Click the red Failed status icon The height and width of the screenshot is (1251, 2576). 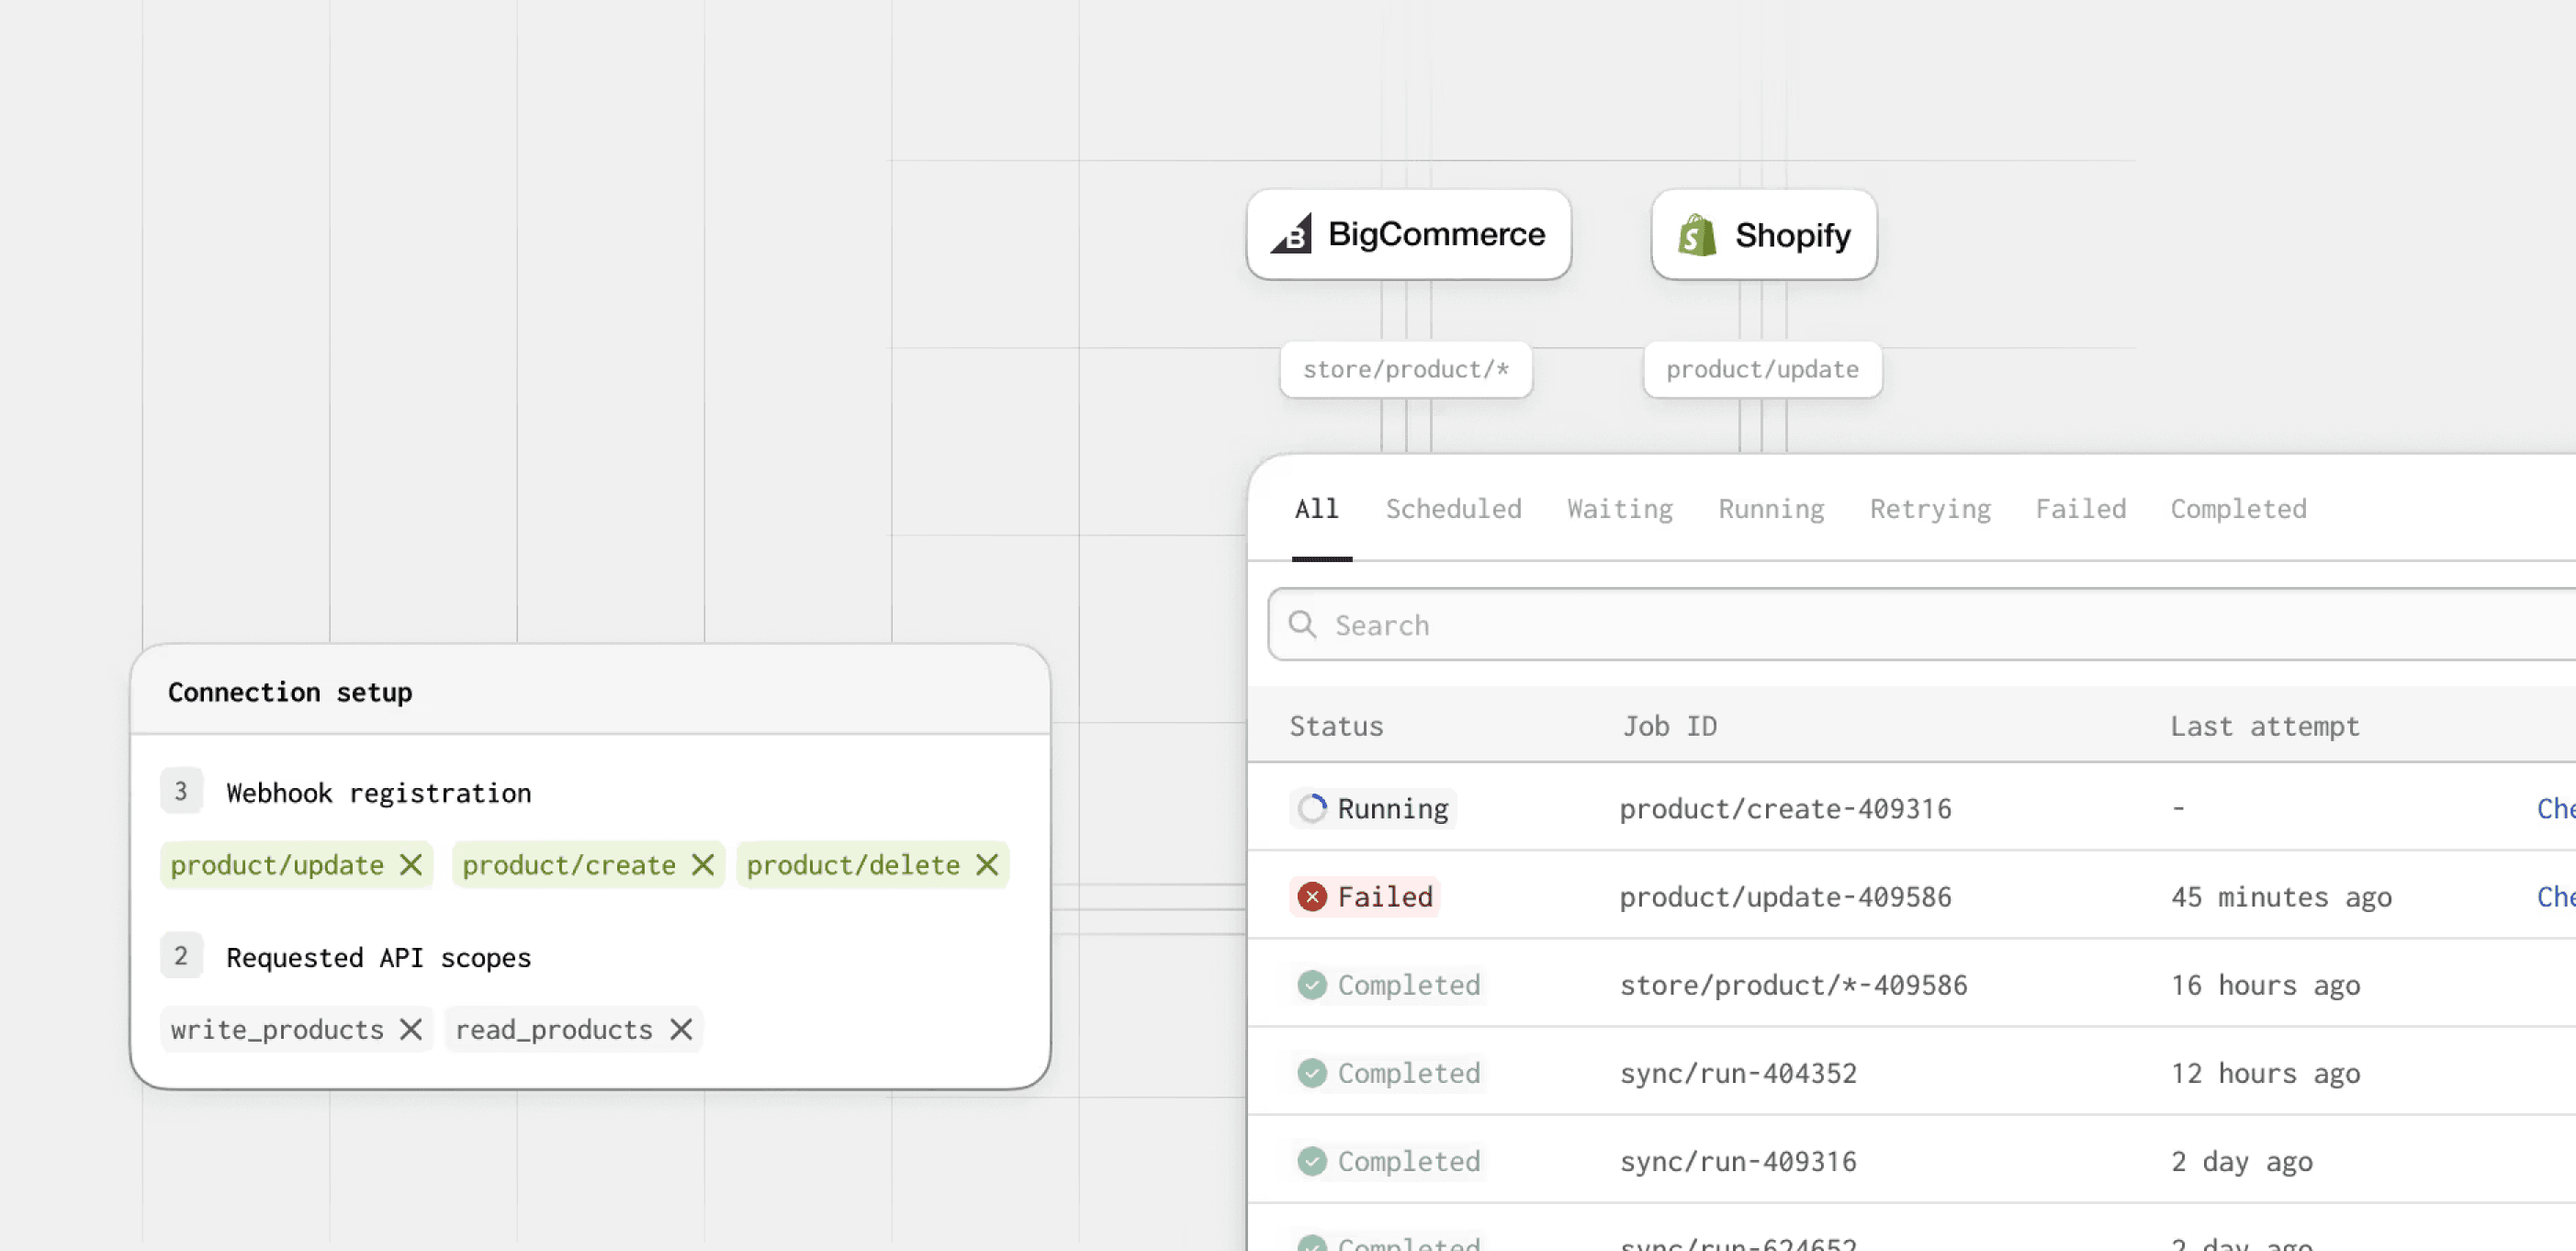(1312, 896)
